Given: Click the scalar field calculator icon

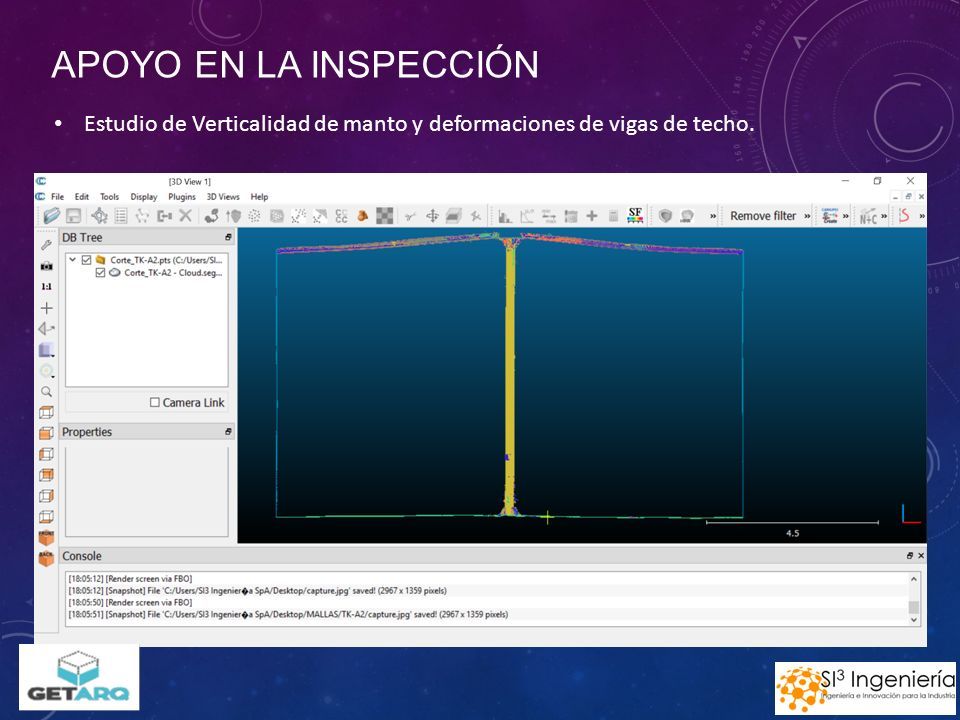Looking at the screenshot, I should (x=613, y=216).
